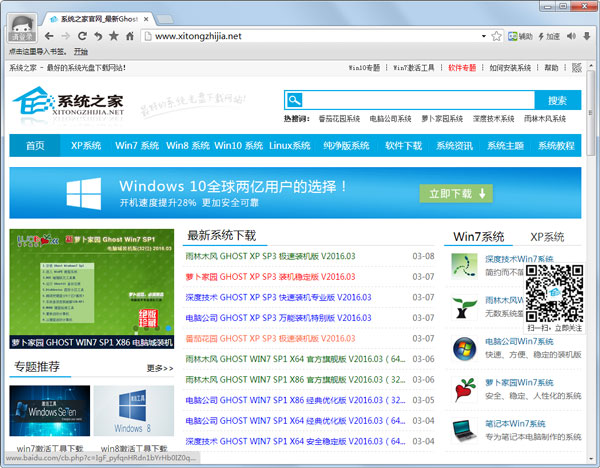Click the Win10专题 top link

click(x=364, y=68)
